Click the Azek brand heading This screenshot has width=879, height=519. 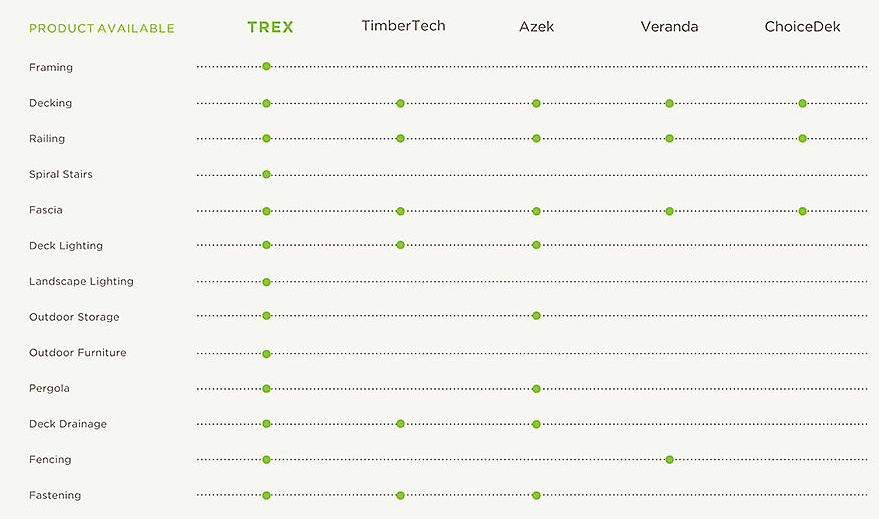pos(536,27)
